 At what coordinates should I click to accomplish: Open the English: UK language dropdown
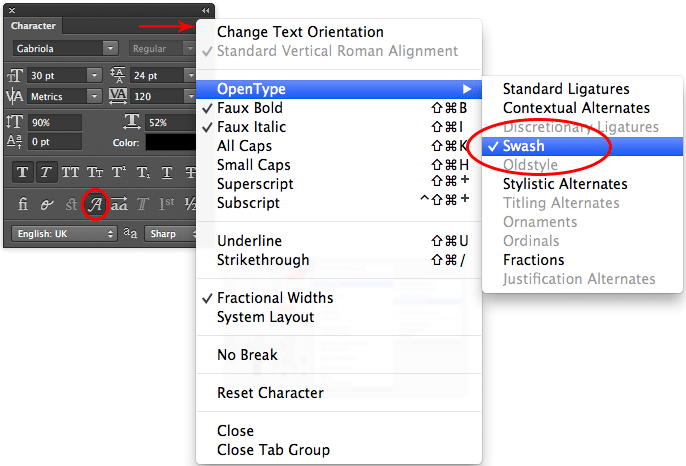64,234
